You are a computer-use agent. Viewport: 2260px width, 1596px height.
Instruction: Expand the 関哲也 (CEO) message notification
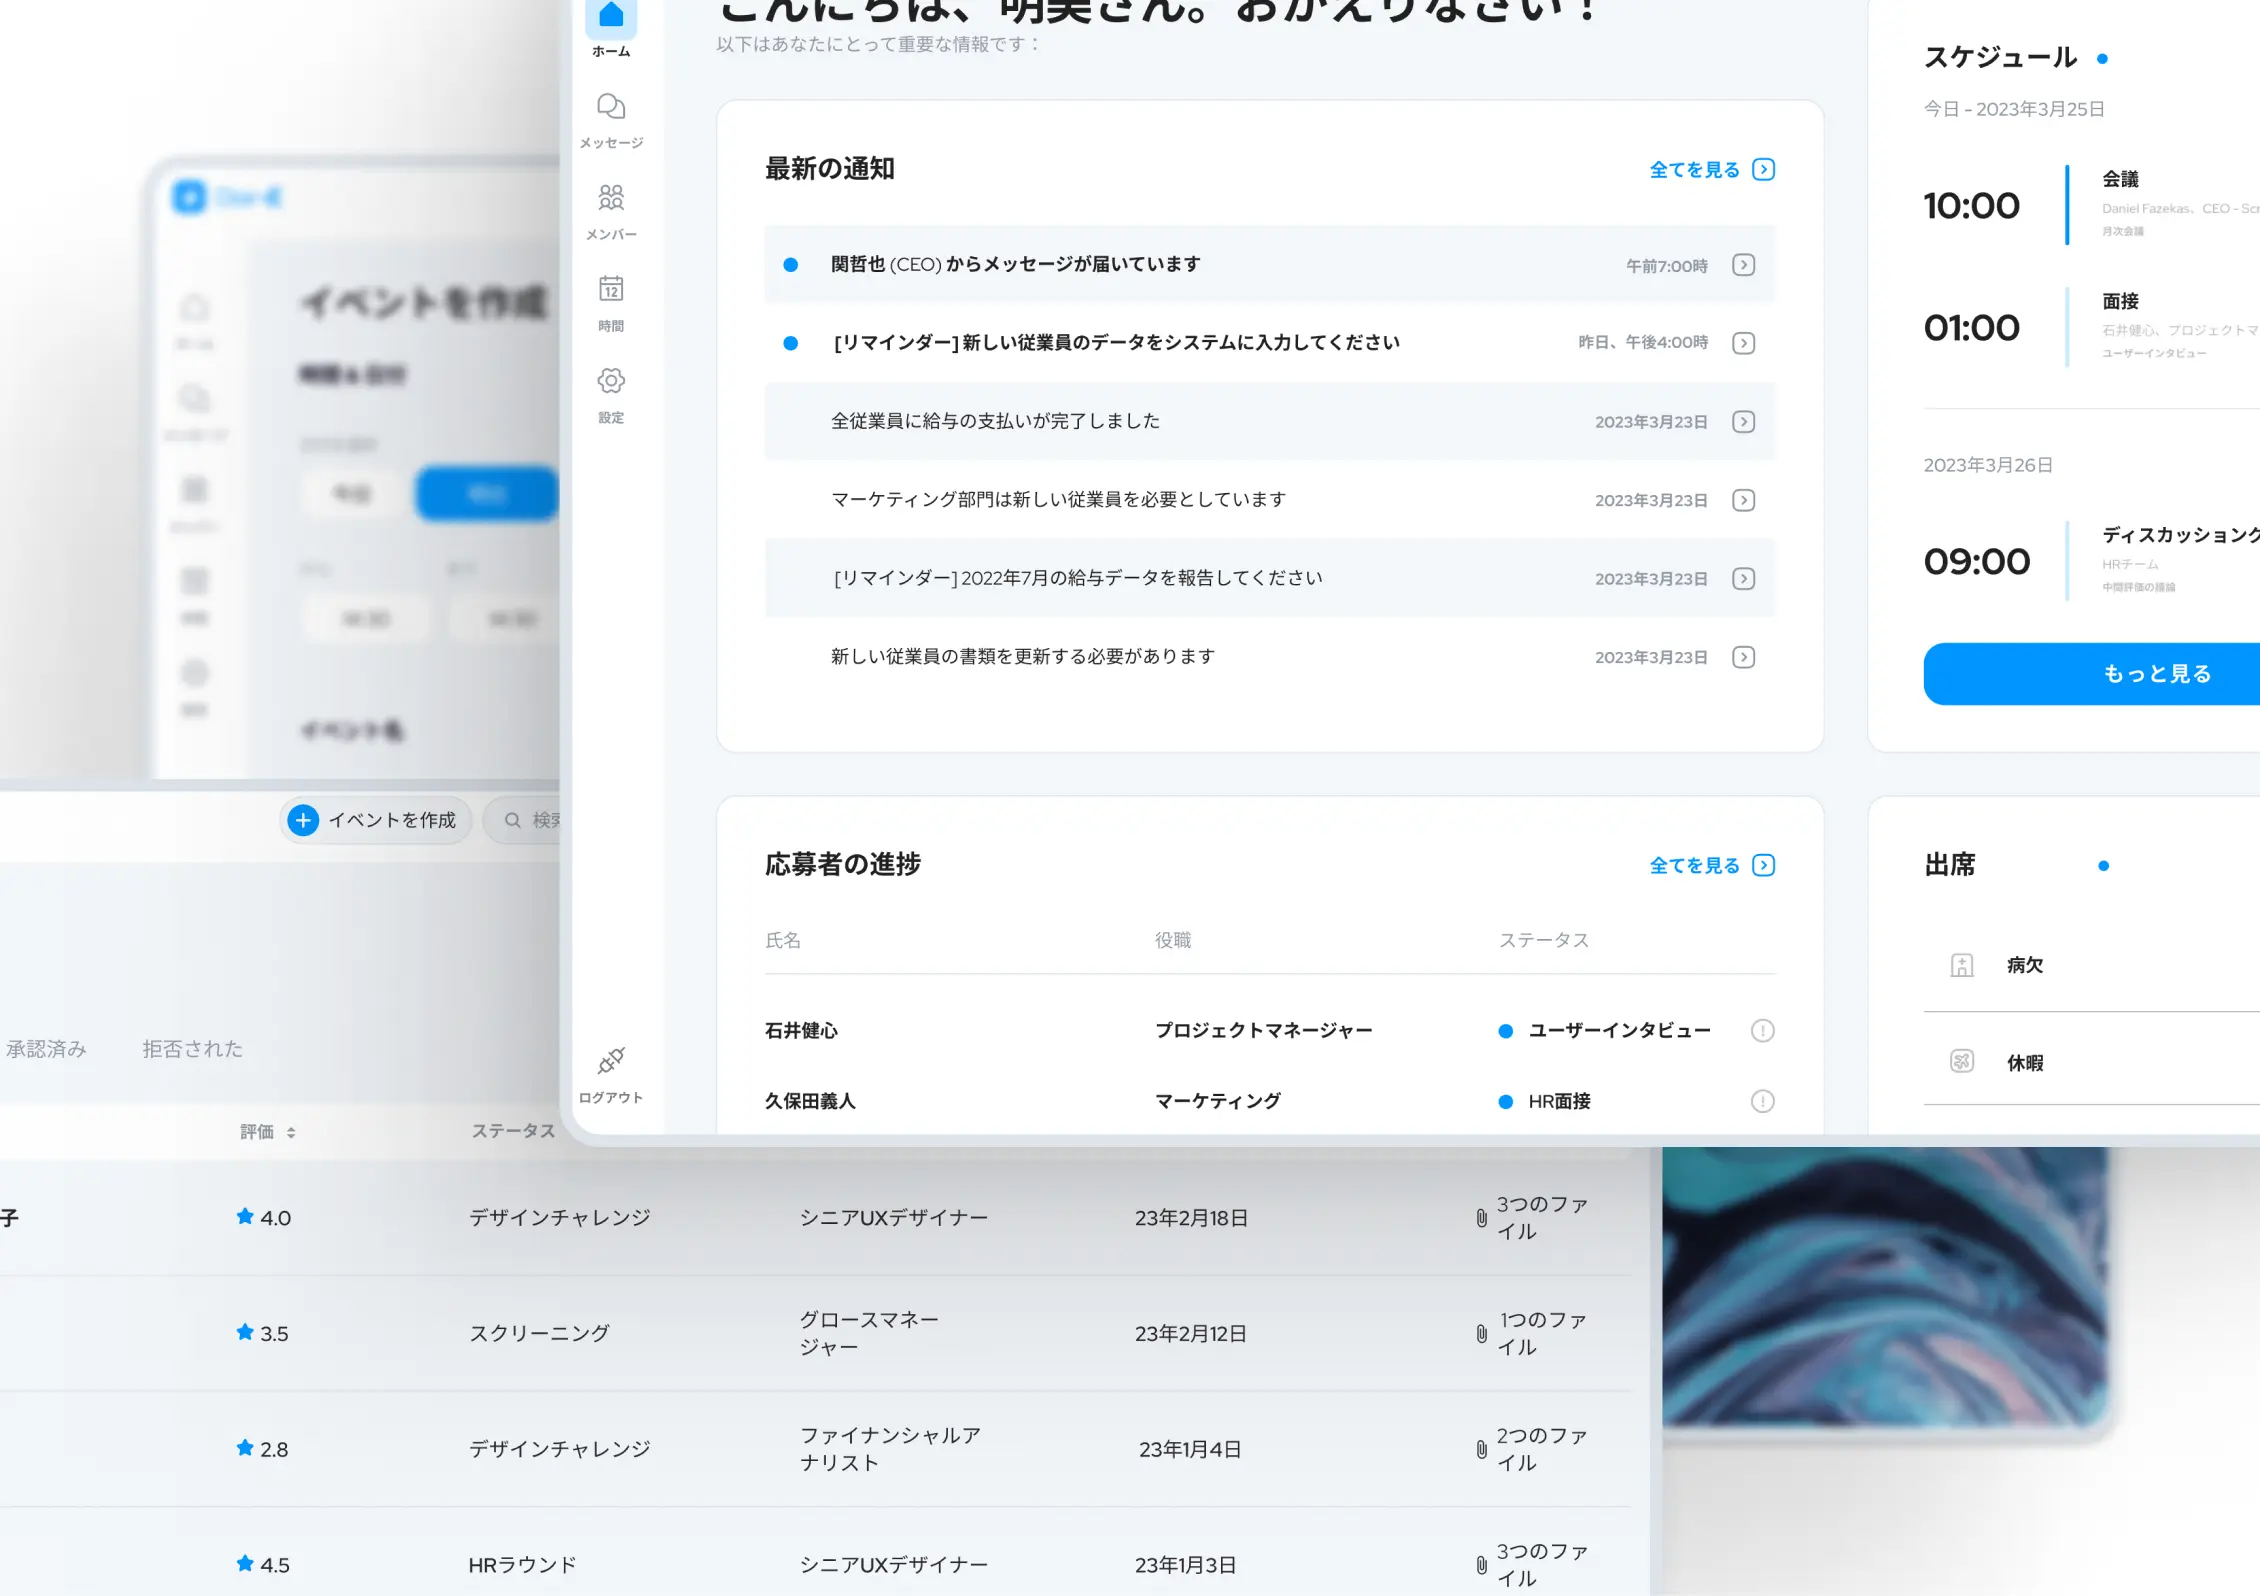[1744, 264]
